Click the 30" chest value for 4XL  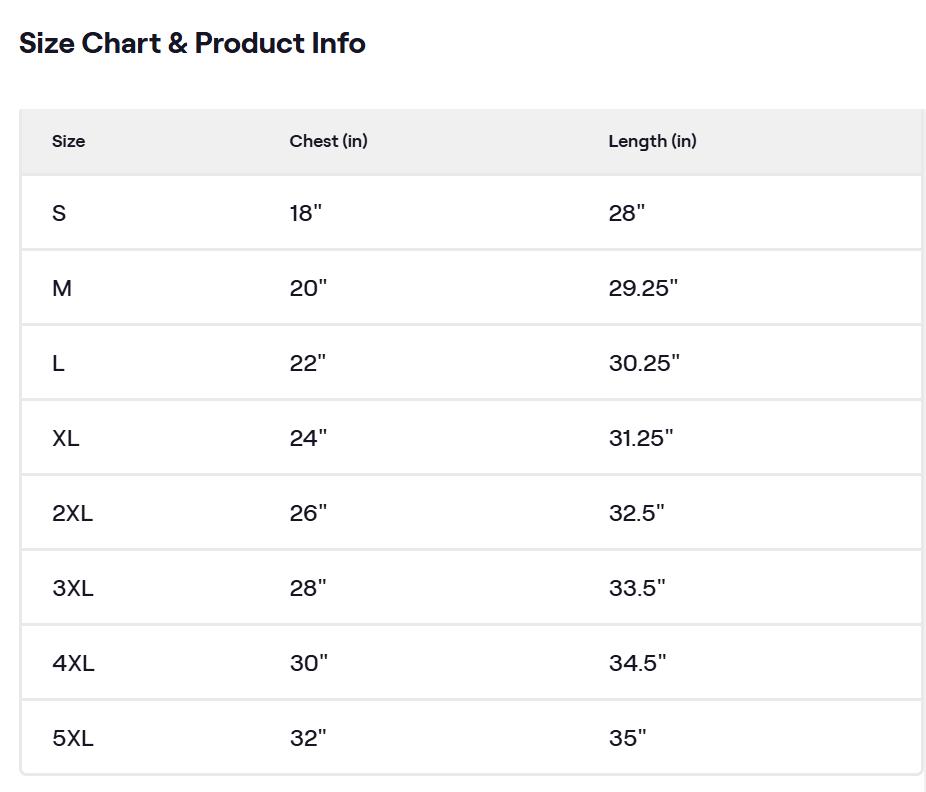308,663
